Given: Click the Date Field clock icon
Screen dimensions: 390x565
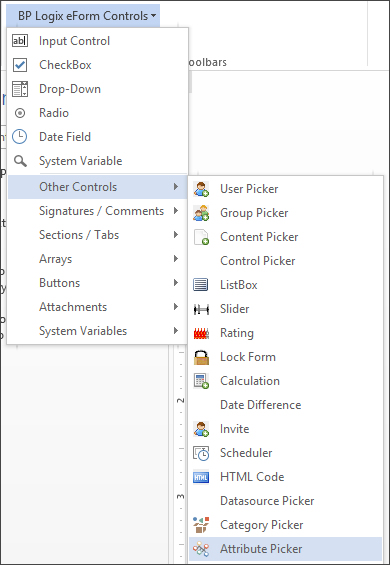Looking at the screenshot, I should (20, 137).
